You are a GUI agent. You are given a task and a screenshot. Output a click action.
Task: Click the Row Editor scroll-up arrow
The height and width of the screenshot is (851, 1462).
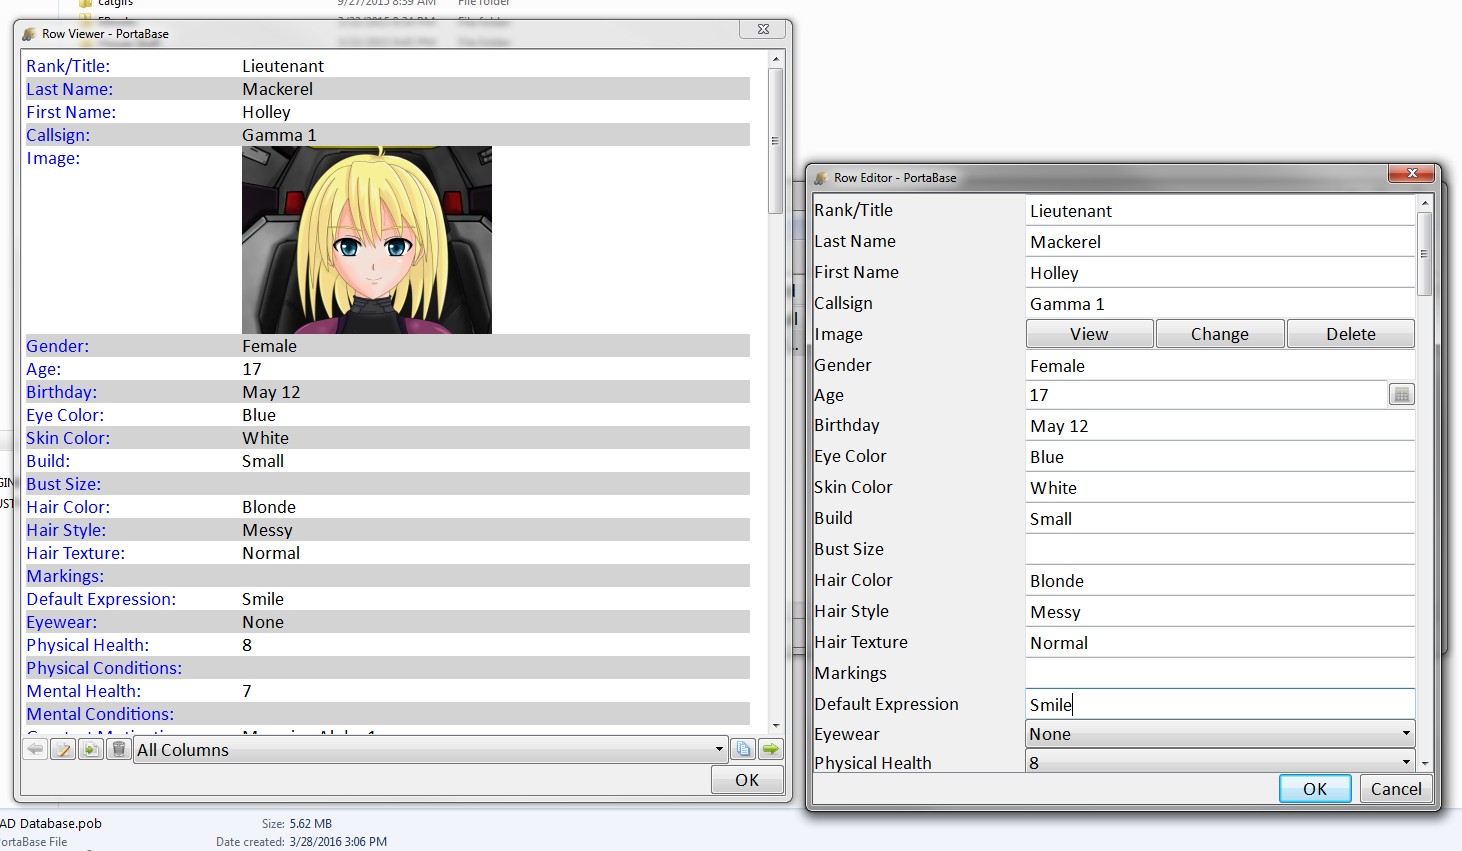coord(1424,203)
